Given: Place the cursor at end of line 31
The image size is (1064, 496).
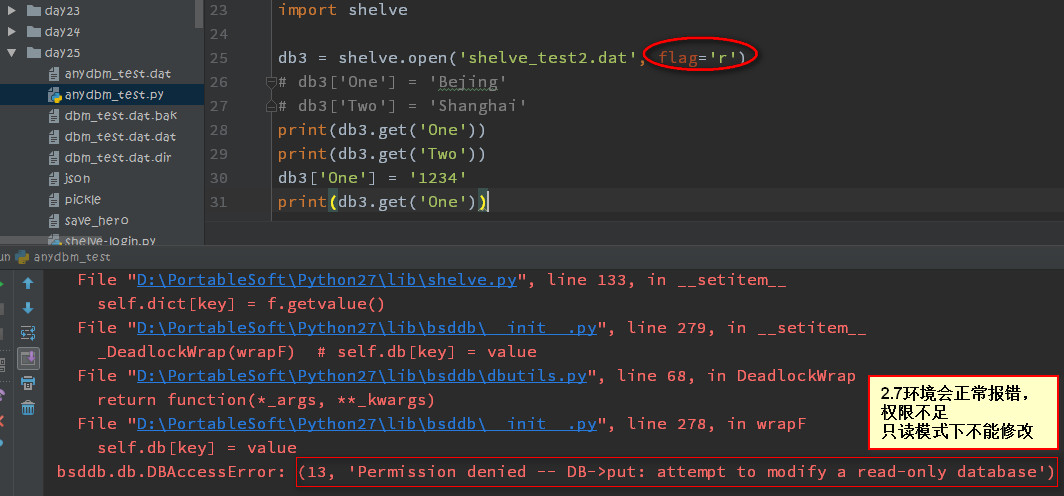Looking at the screenshot, I should [x=489, y=202].
